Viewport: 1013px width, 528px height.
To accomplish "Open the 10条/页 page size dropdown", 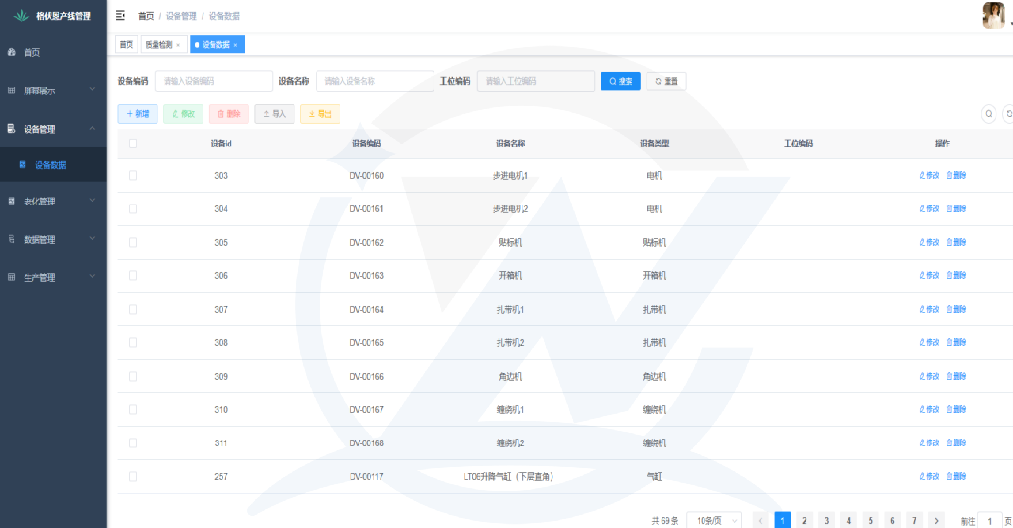I will [x=714, y=520].
